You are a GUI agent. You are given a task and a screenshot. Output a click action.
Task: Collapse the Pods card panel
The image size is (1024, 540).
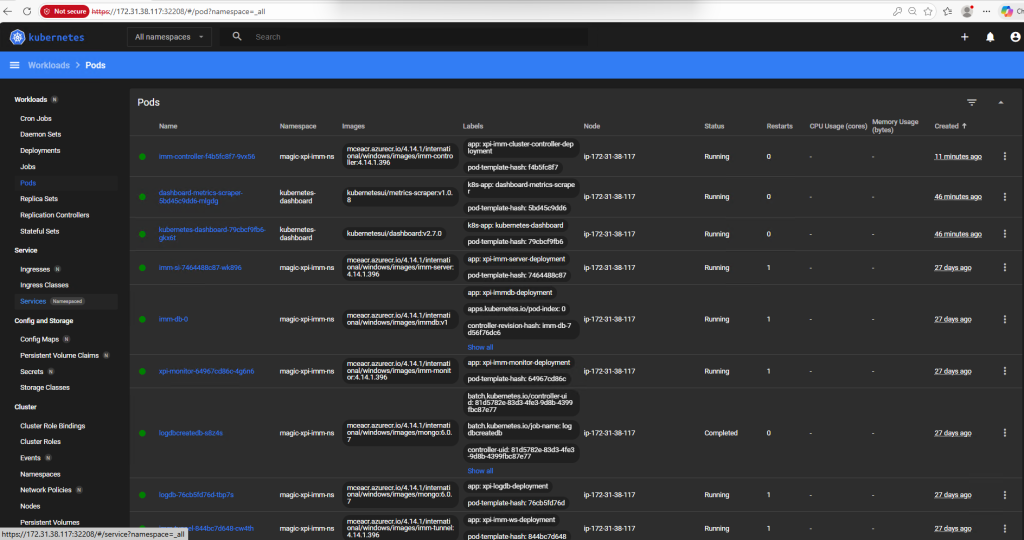coord(1001,102)
